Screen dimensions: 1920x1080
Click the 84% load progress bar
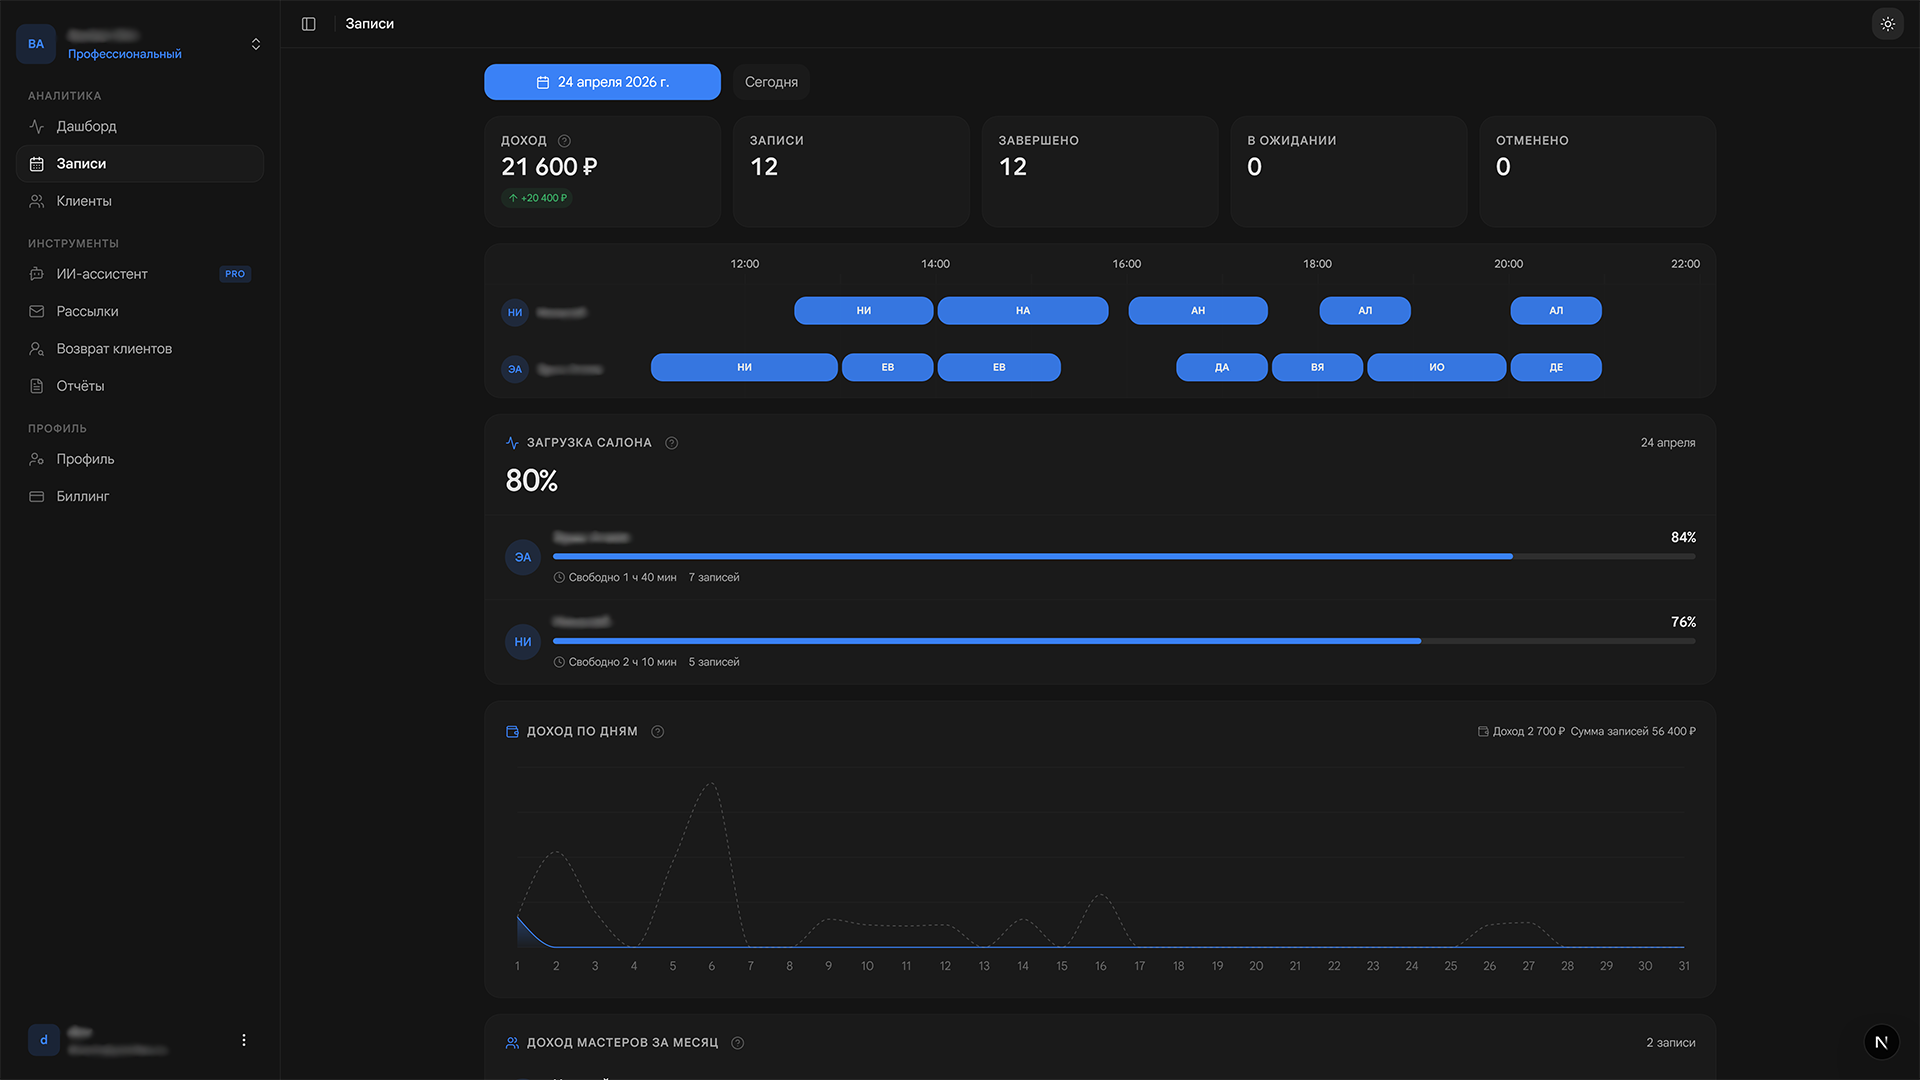click(1124, 556)
